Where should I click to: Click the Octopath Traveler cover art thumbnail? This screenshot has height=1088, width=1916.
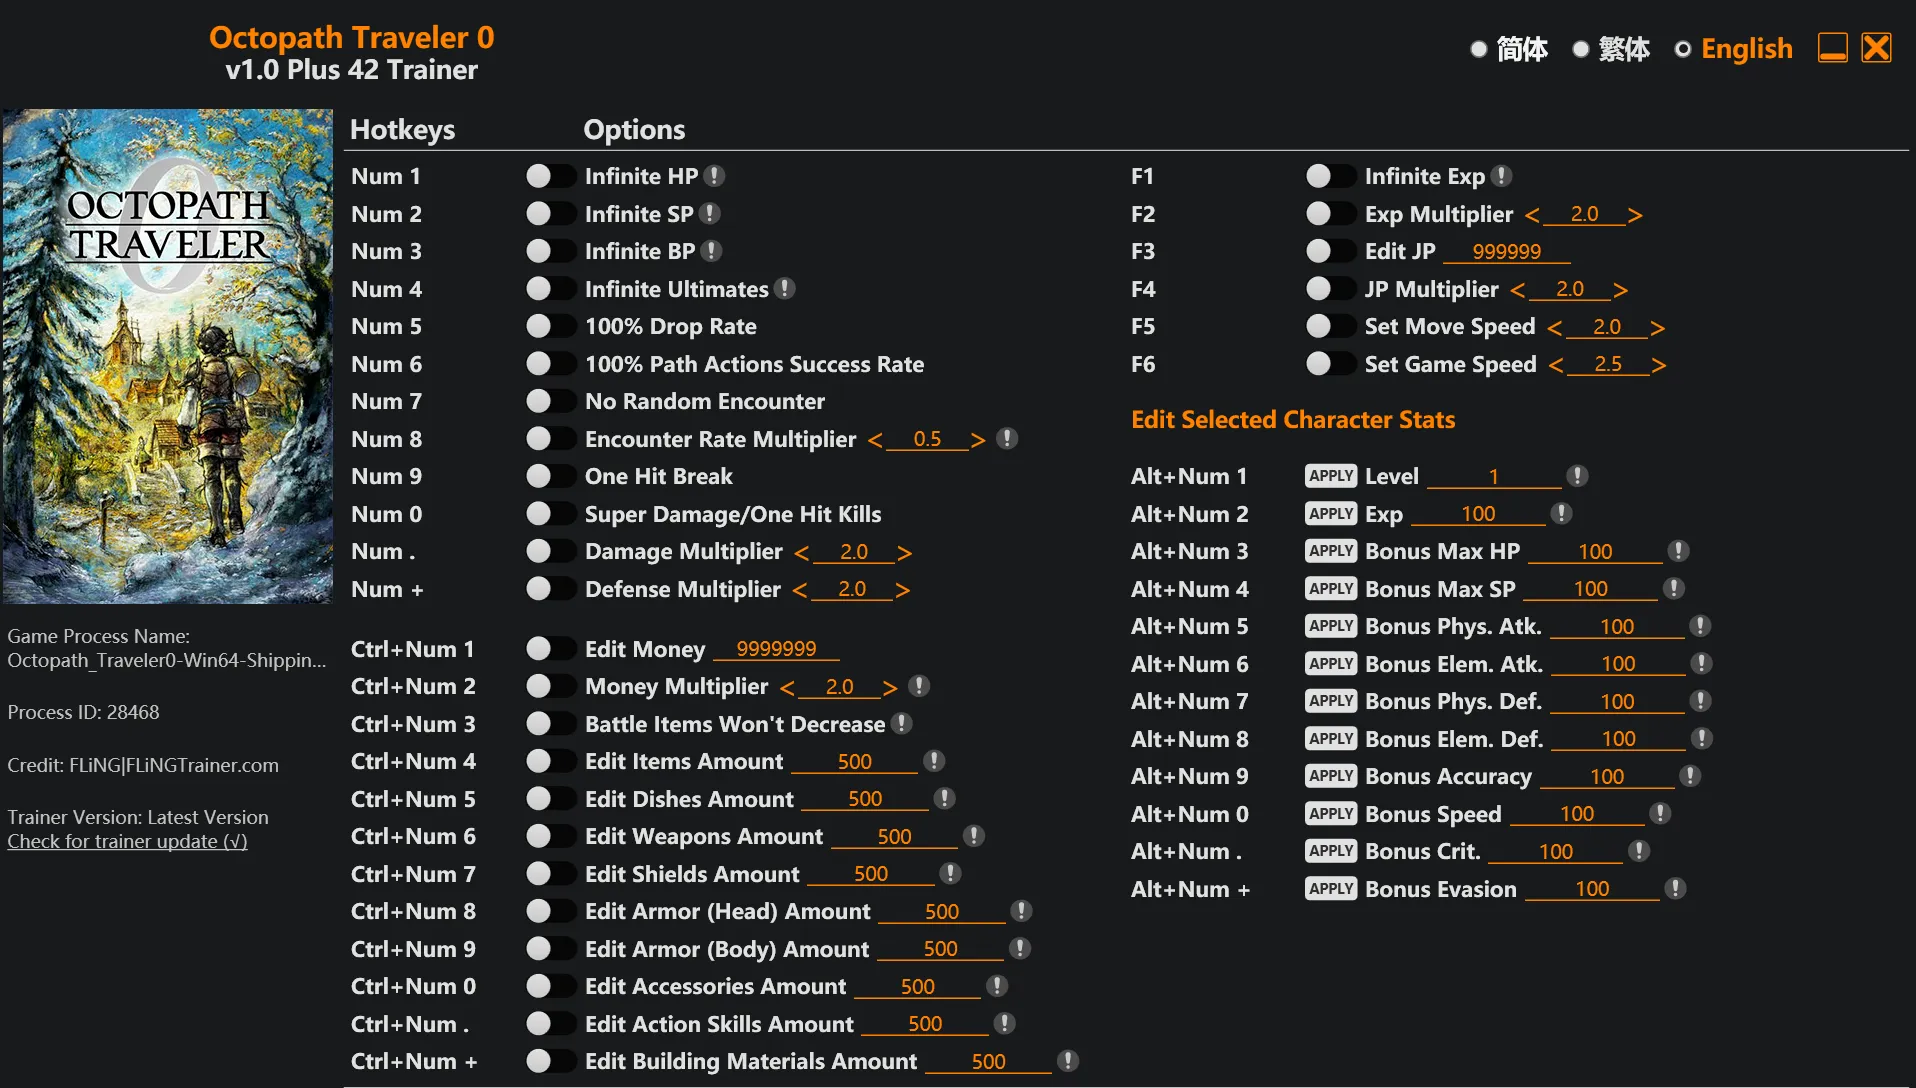[x=168, y=356]
